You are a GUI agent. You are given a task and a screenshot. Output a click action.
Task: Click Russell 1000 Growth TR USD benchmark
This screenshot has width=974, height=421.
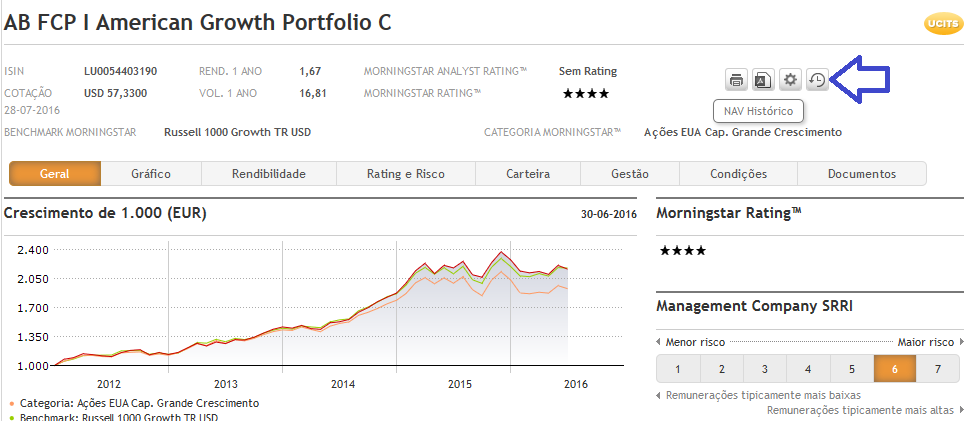click(x=237, y=132)
